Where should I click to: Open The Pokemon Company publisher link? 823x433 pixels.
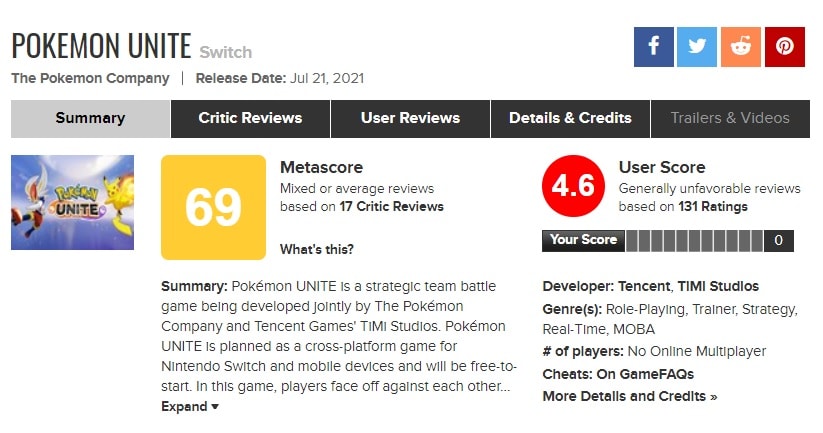click(90, 79)
